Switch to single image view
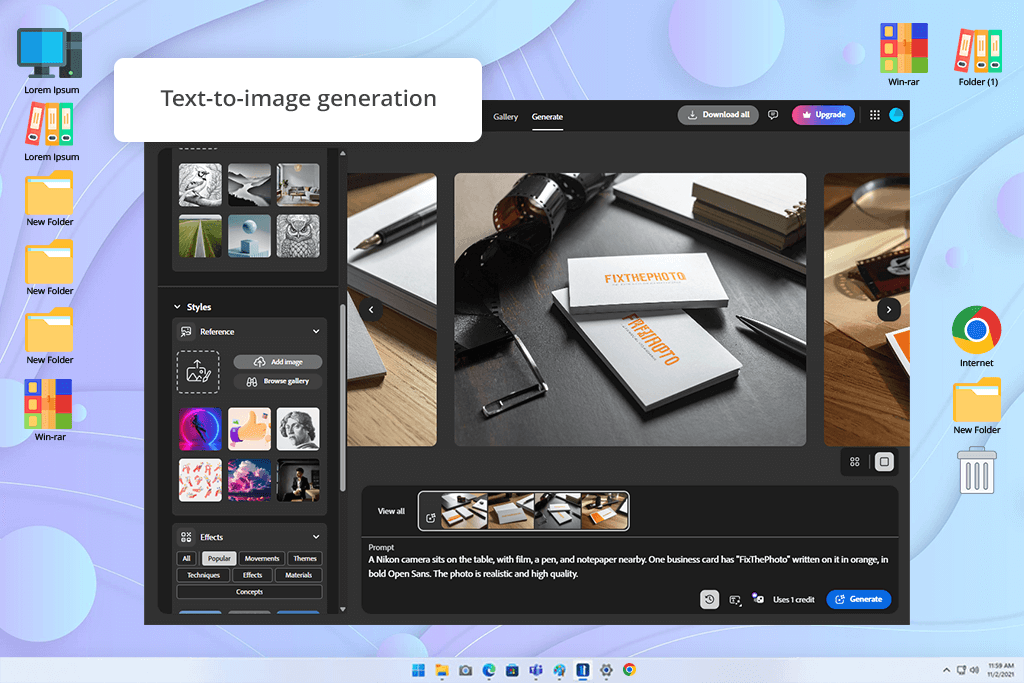 (884, 462)
